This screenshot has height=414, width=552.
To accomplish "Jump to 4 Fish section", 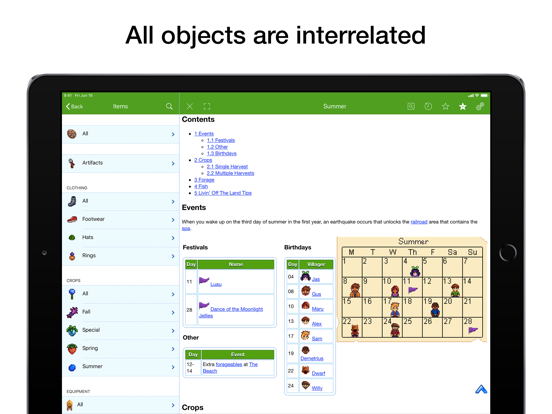I will coord(201,186).
